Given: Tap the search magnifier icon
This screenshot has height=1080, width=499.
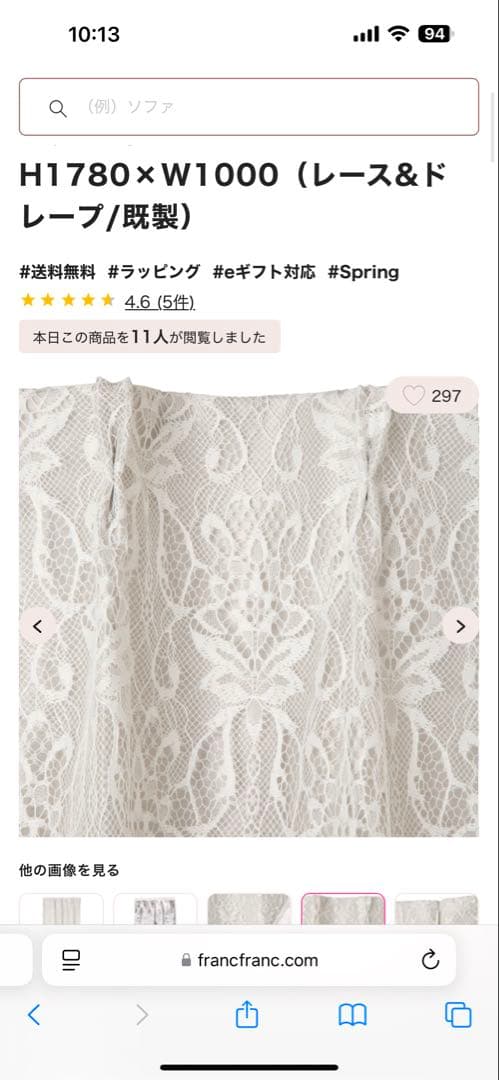Looking at the screenshot, I should pos(58,107).
